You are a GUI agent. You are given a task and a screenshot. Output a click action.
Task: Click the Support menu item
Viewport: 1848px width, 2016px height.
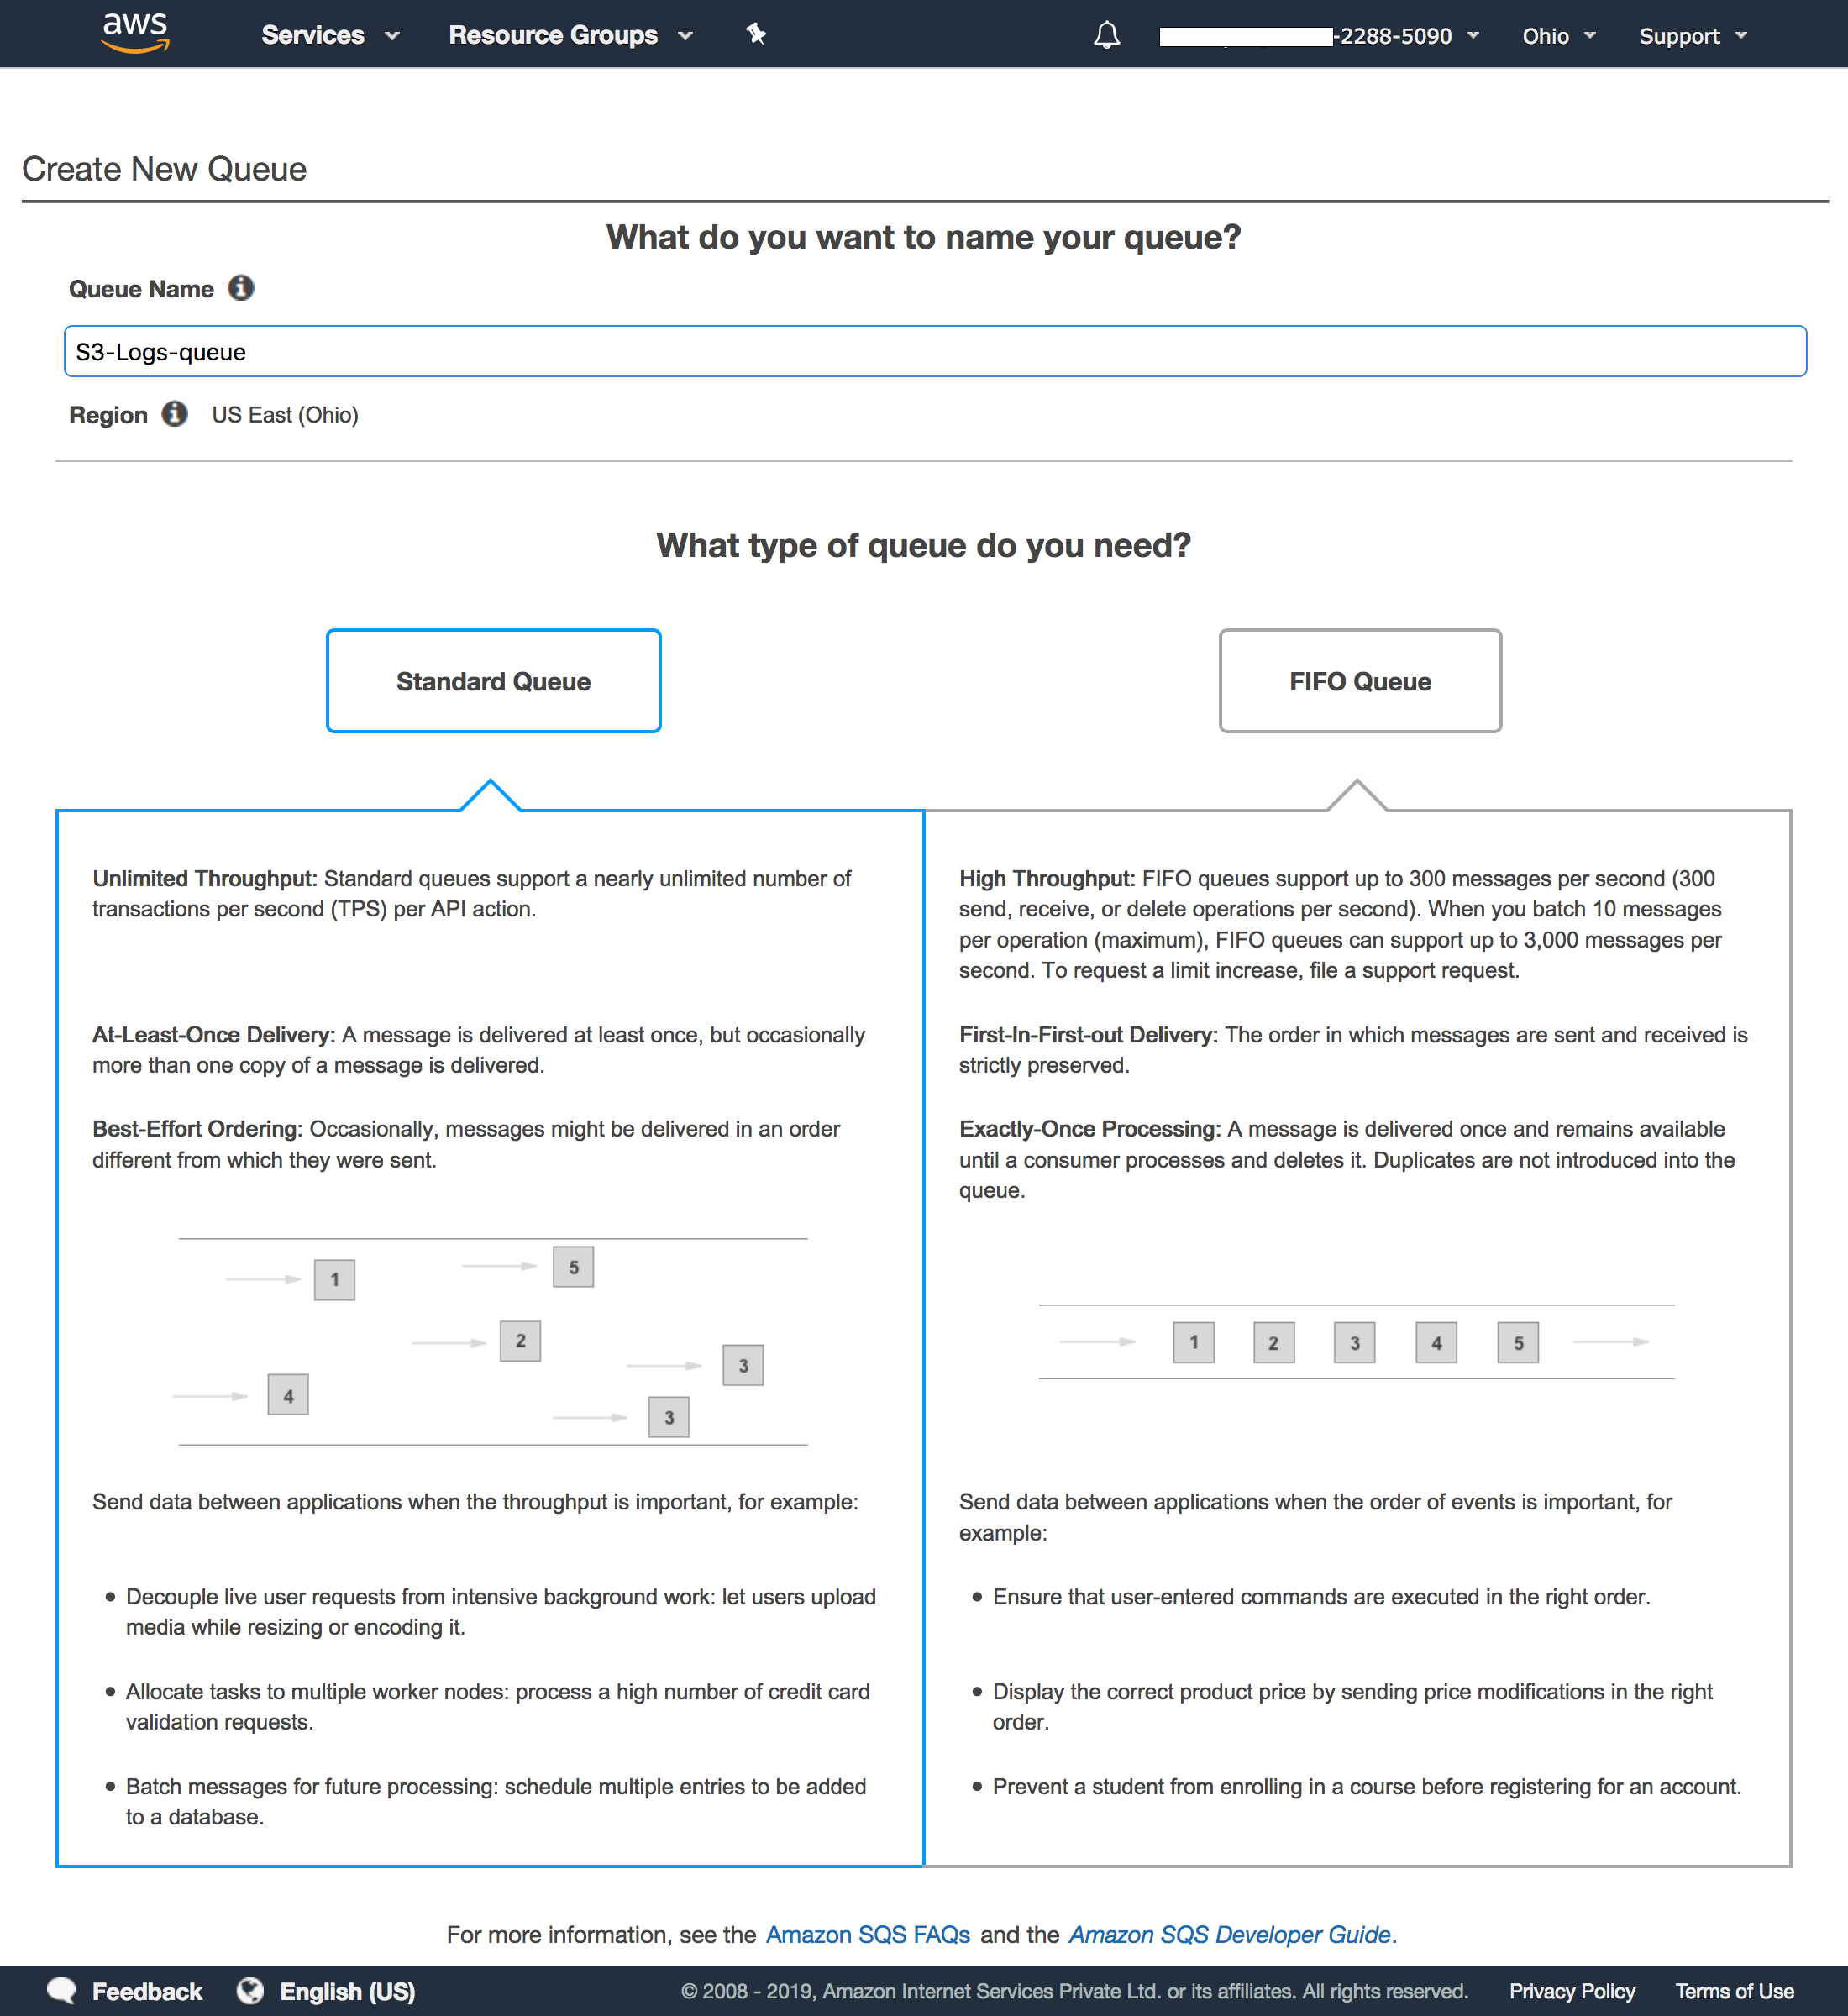(1693, 35)
